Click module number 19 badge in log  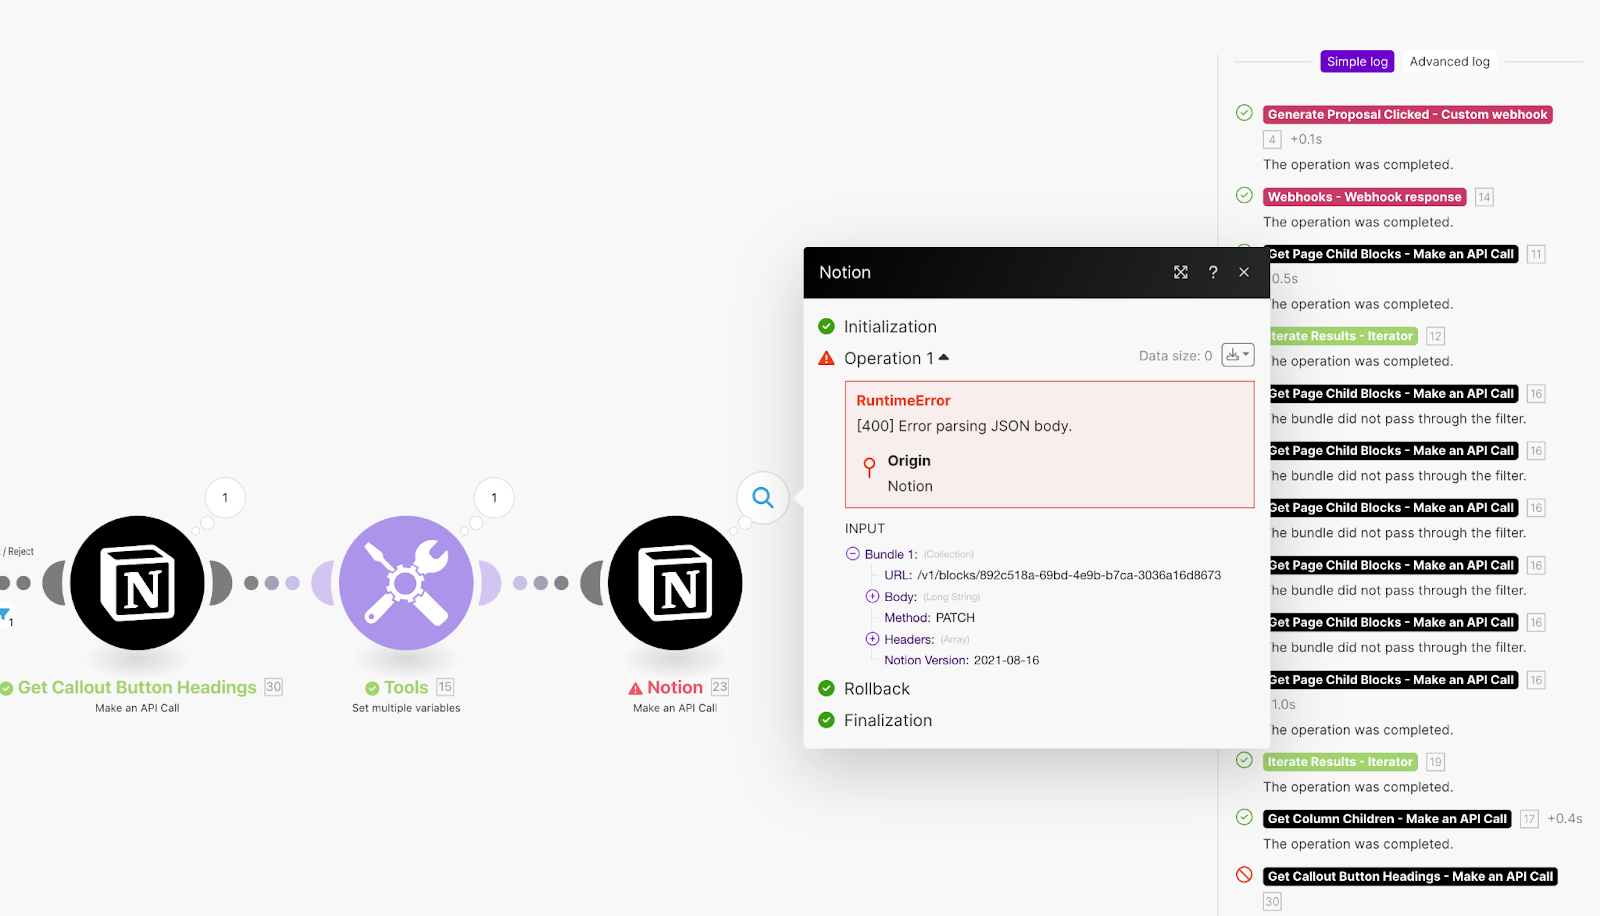coord(1435,762)
